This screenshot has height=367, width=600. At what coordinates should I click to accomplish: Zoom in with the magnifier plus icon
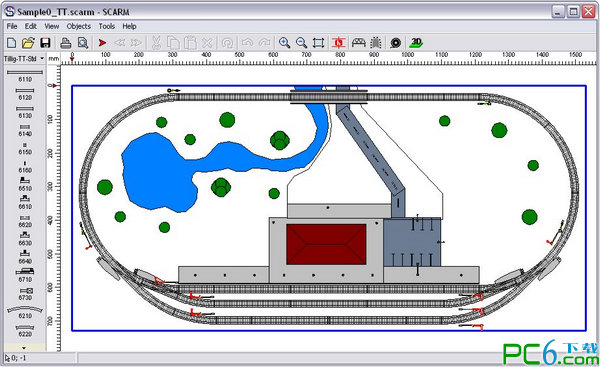click(284, 42)
